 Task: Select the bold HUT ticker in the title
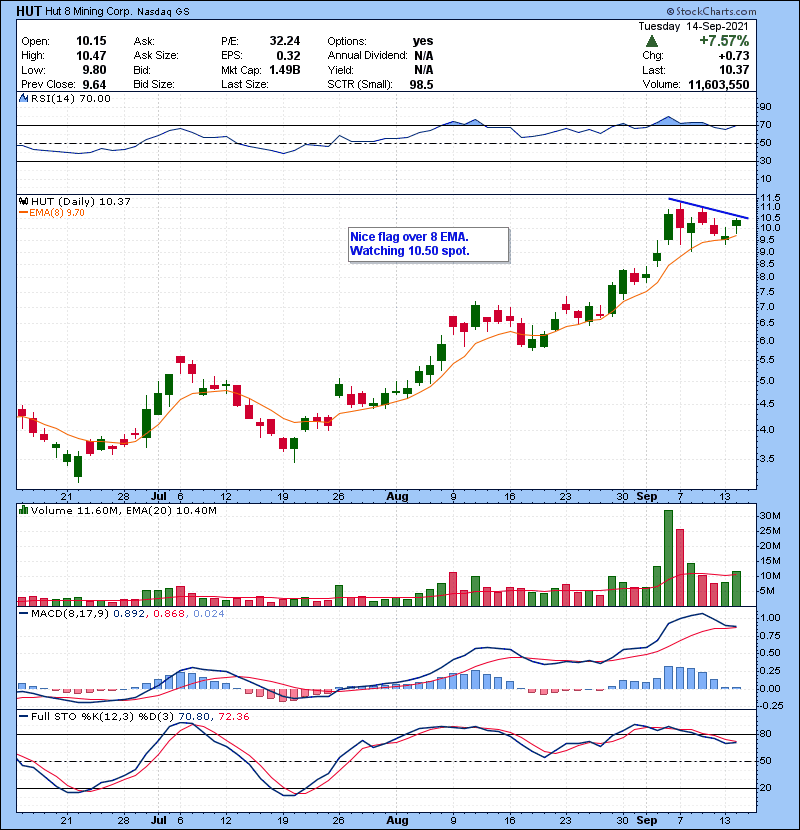coord(29,11)
